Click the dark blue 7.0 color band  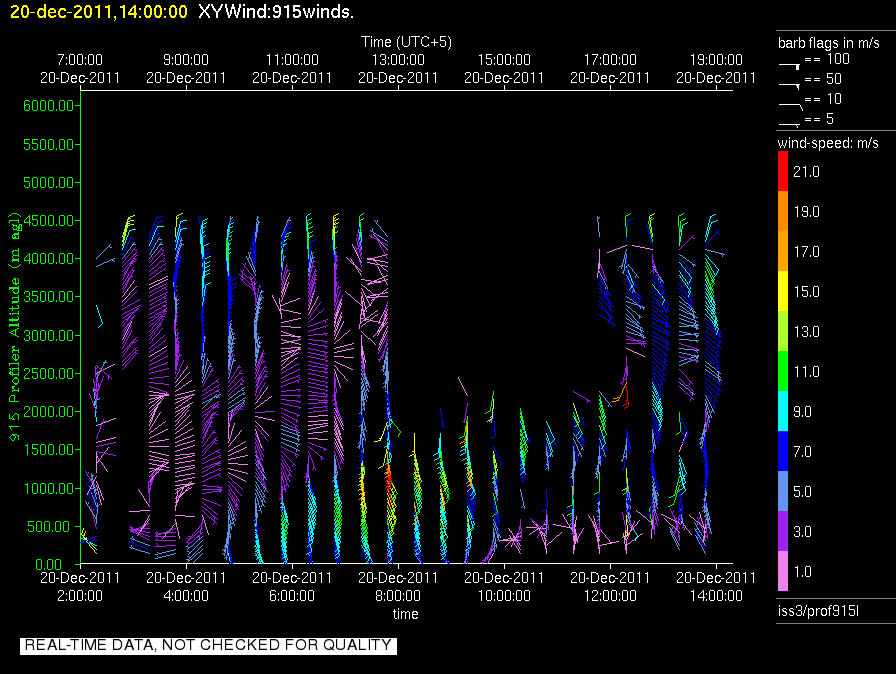click(782, 451)
